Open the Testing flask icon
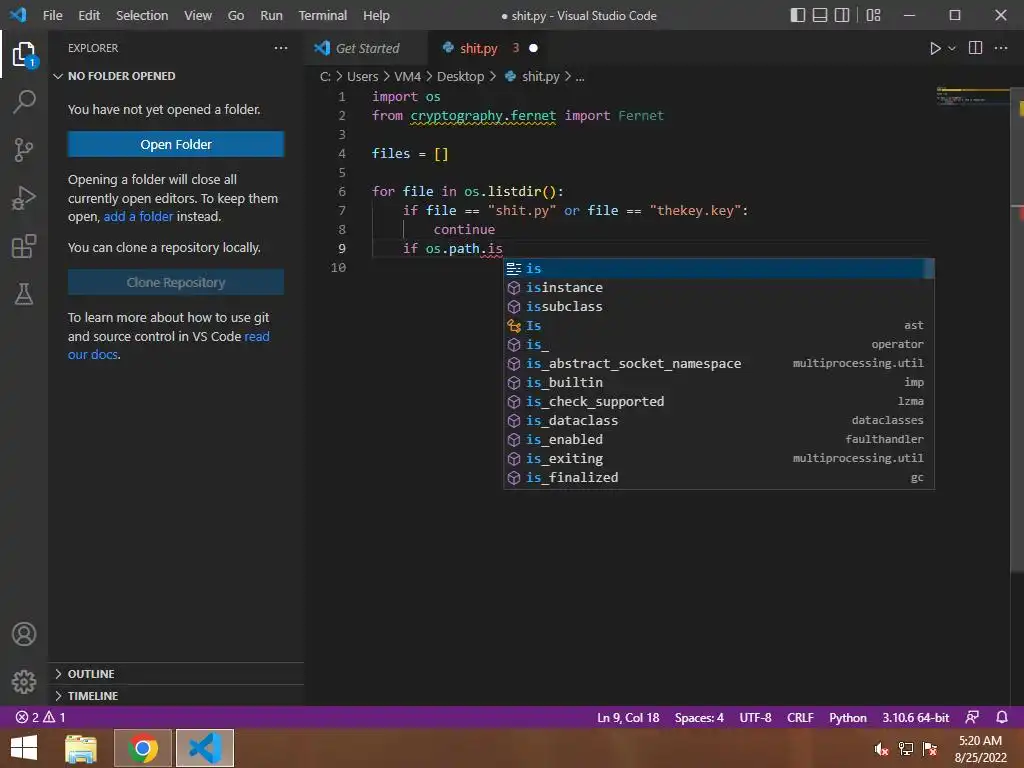 [24, 294]
